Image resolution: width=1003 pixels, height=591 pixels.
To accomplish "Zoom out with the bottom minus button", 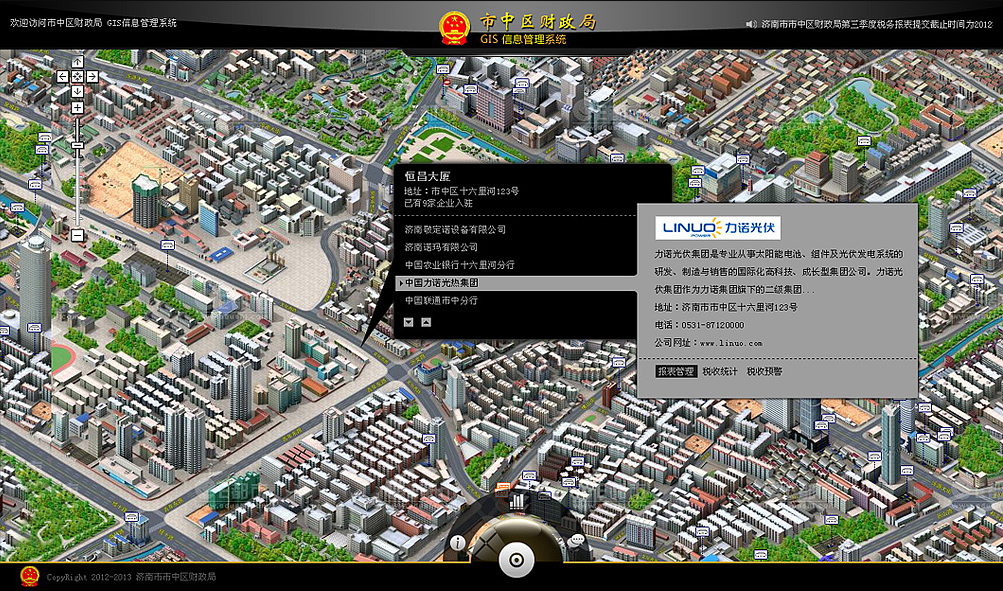I will pos(77,235).
